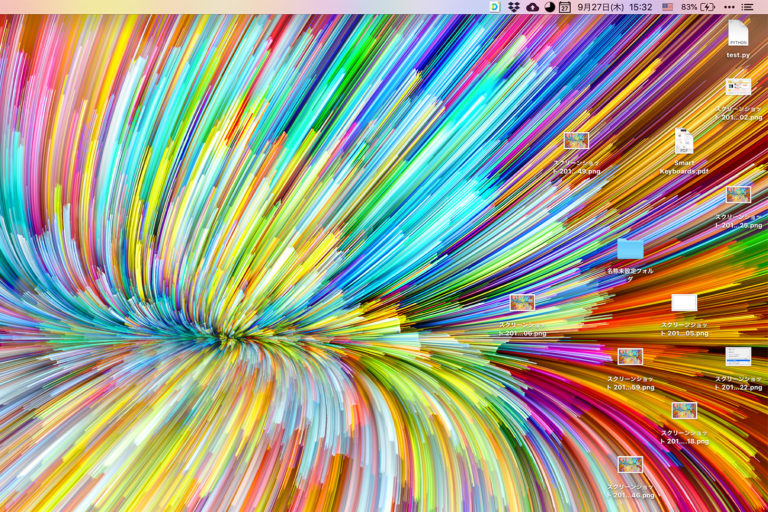
Task: Open the calendar icon showing 27
Action: click(x=565, y=7)
